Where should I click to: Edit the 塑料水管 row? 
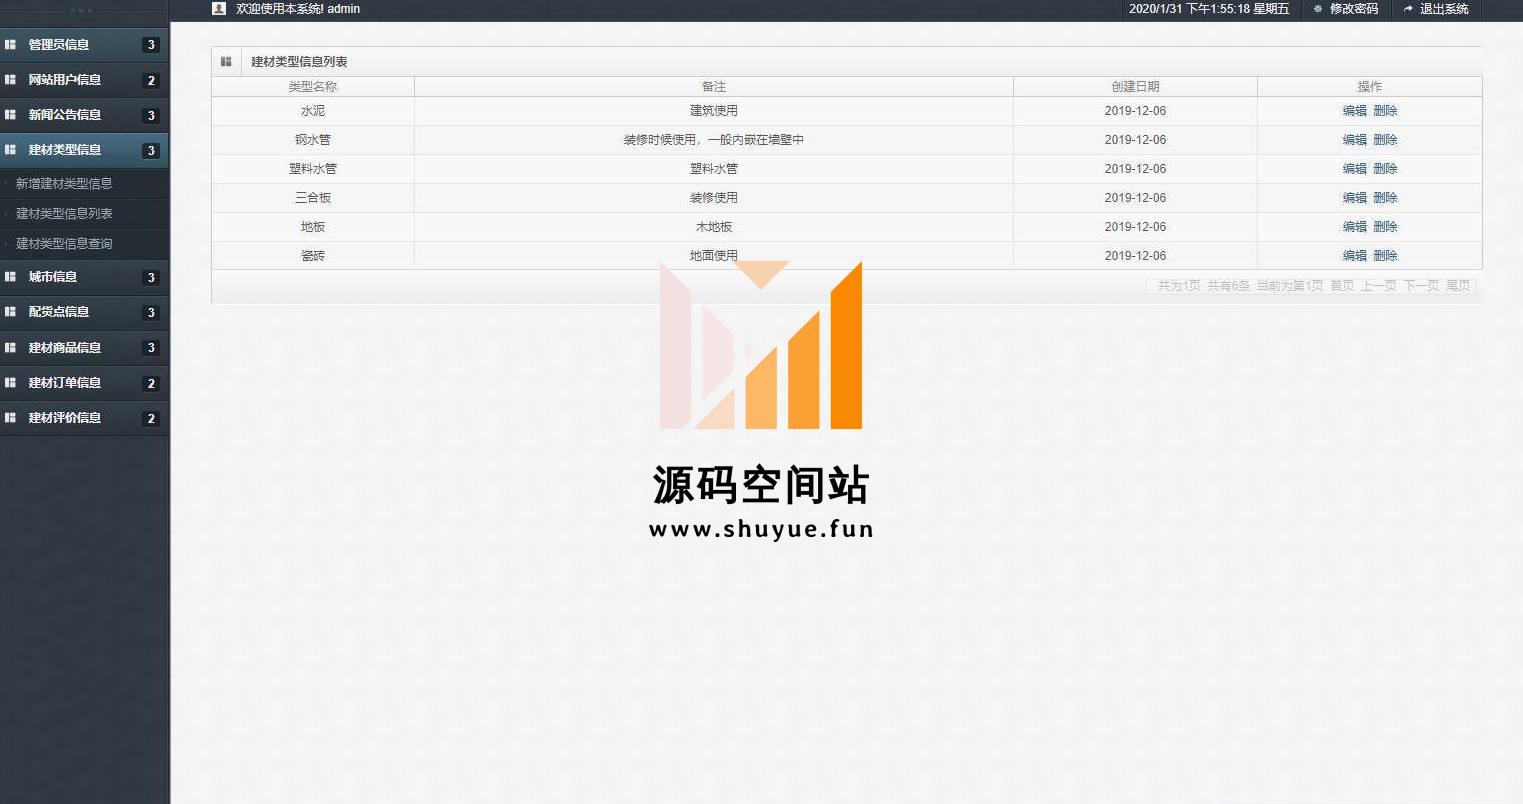point(1355,169)
